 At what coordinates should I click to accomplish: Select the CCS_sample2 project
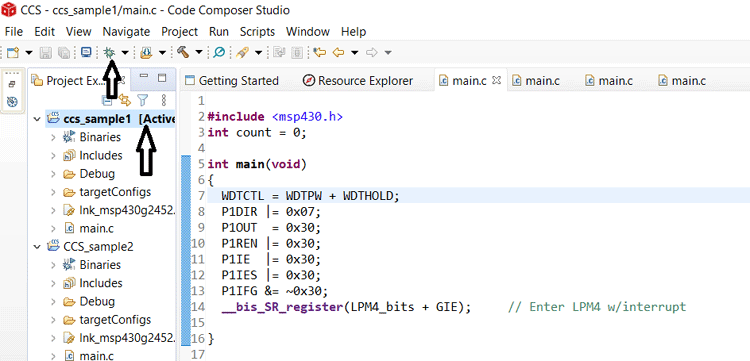[x=90, y=247]
